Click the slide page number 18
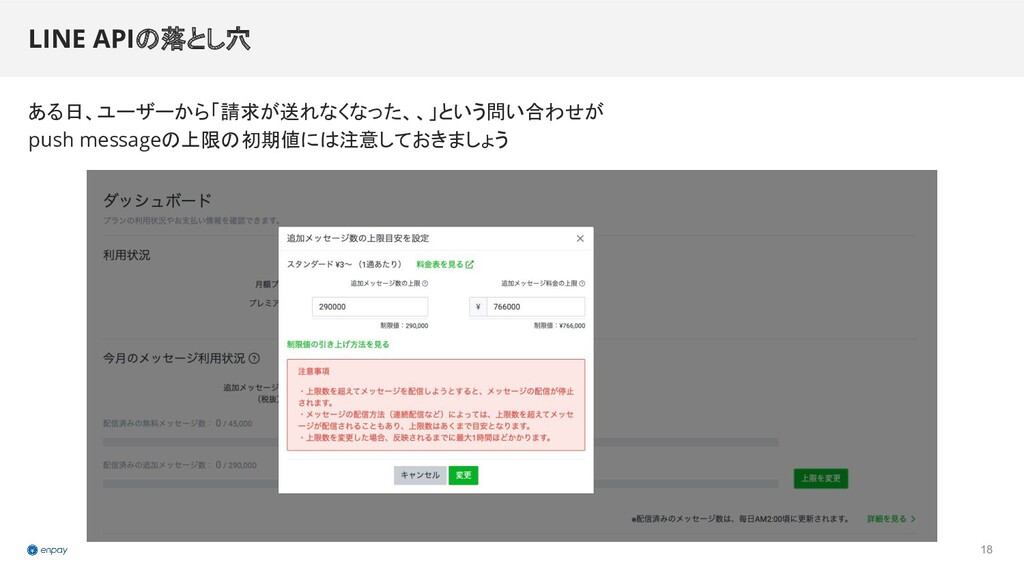Screen dimensions: 1024x576 [x=986, y=550]
